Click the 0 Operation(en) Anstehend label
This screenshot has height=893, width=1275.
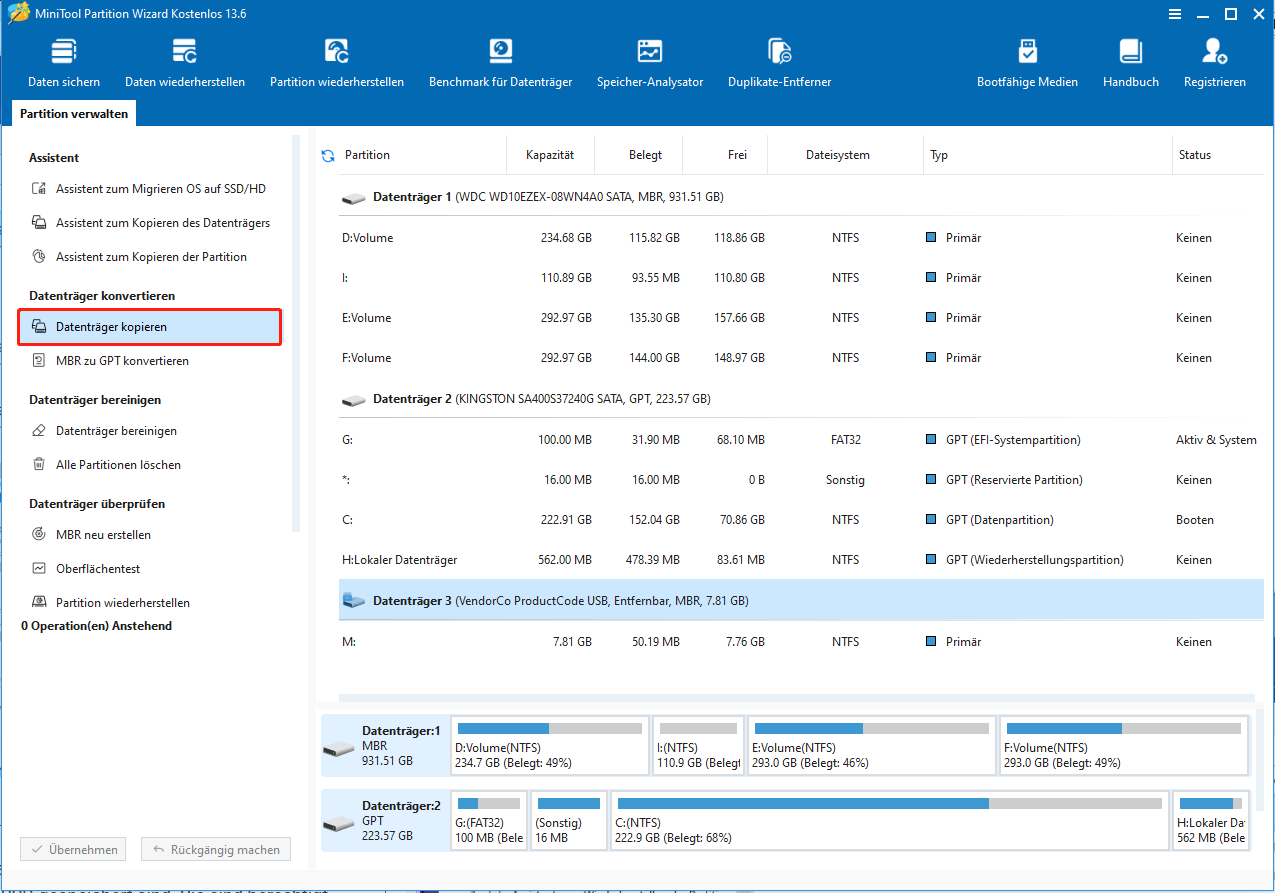click(97, 626)
